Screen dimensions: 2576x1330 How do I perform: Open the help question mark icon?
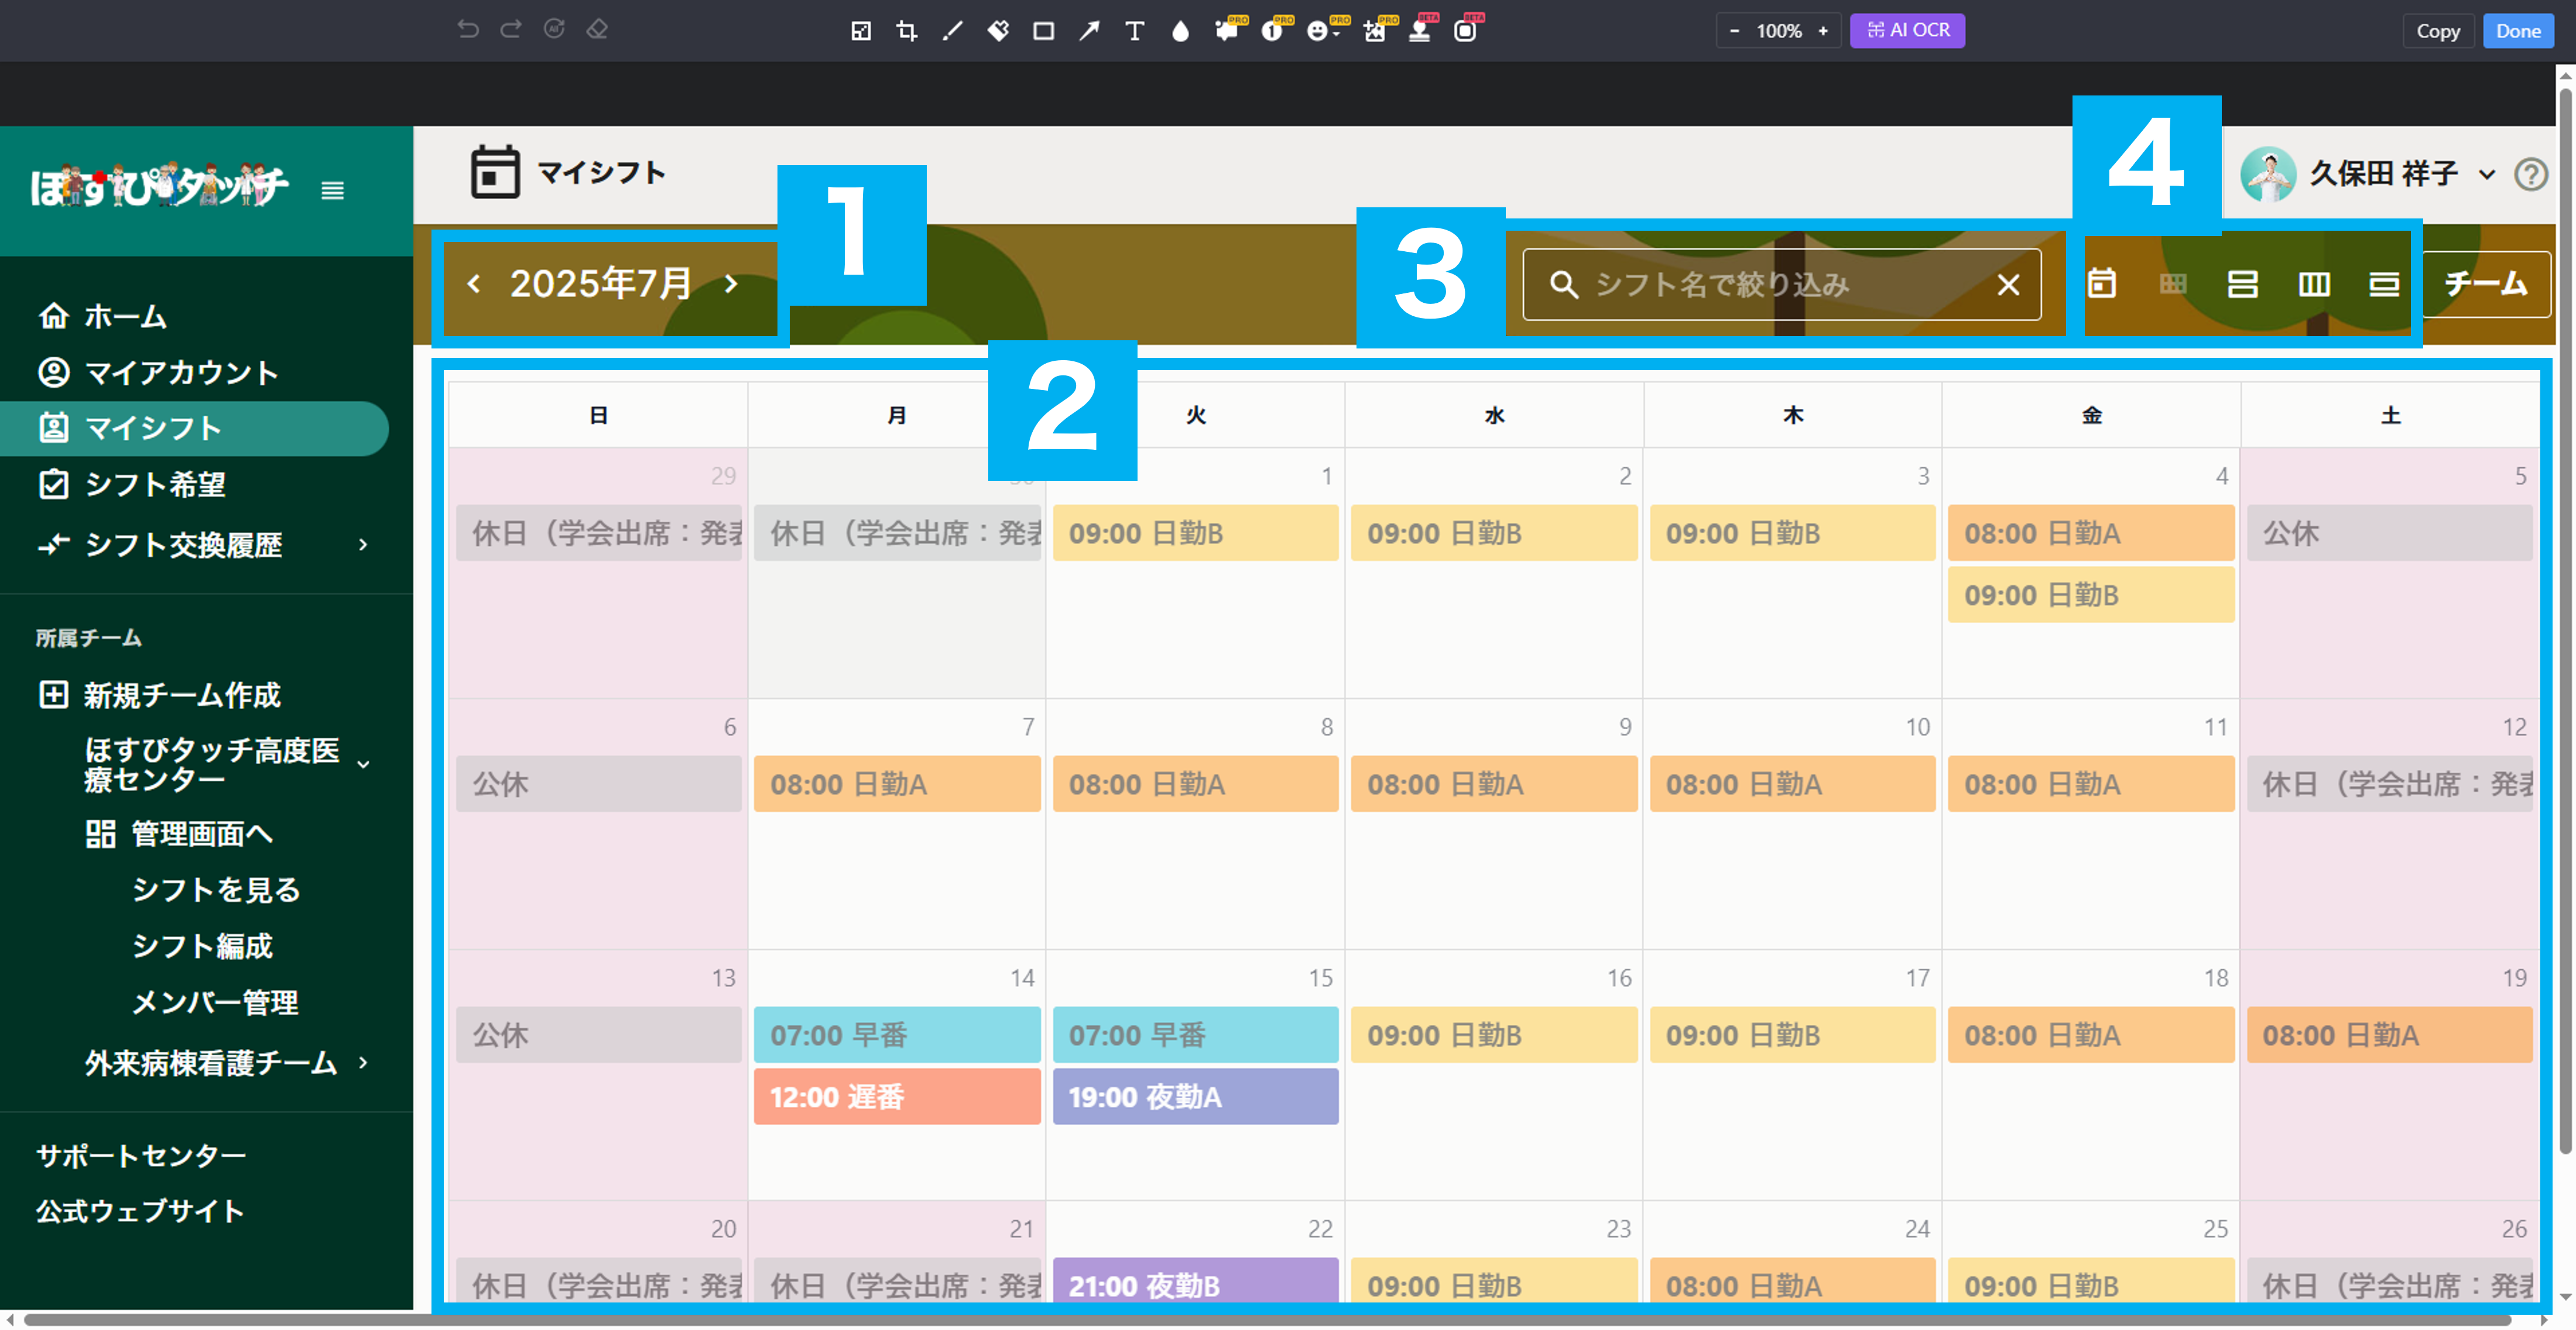coord(2530,174)
